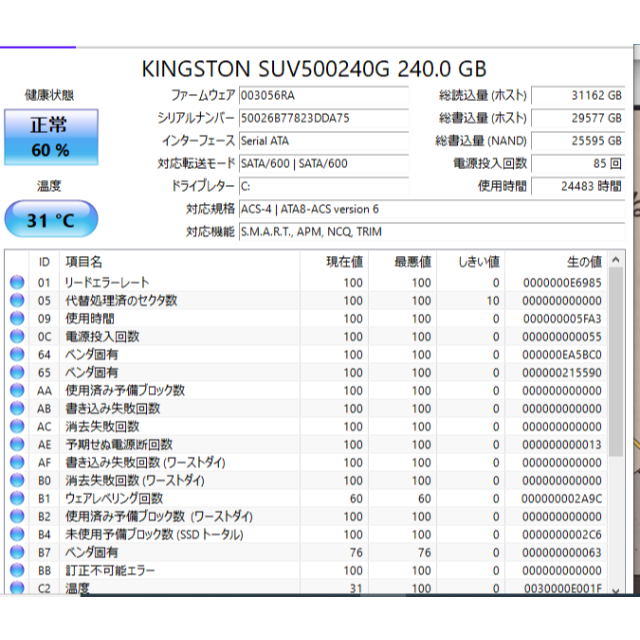Click the drive letter field C:
This screenshot has width=640, height=640.
click(324, 187)
